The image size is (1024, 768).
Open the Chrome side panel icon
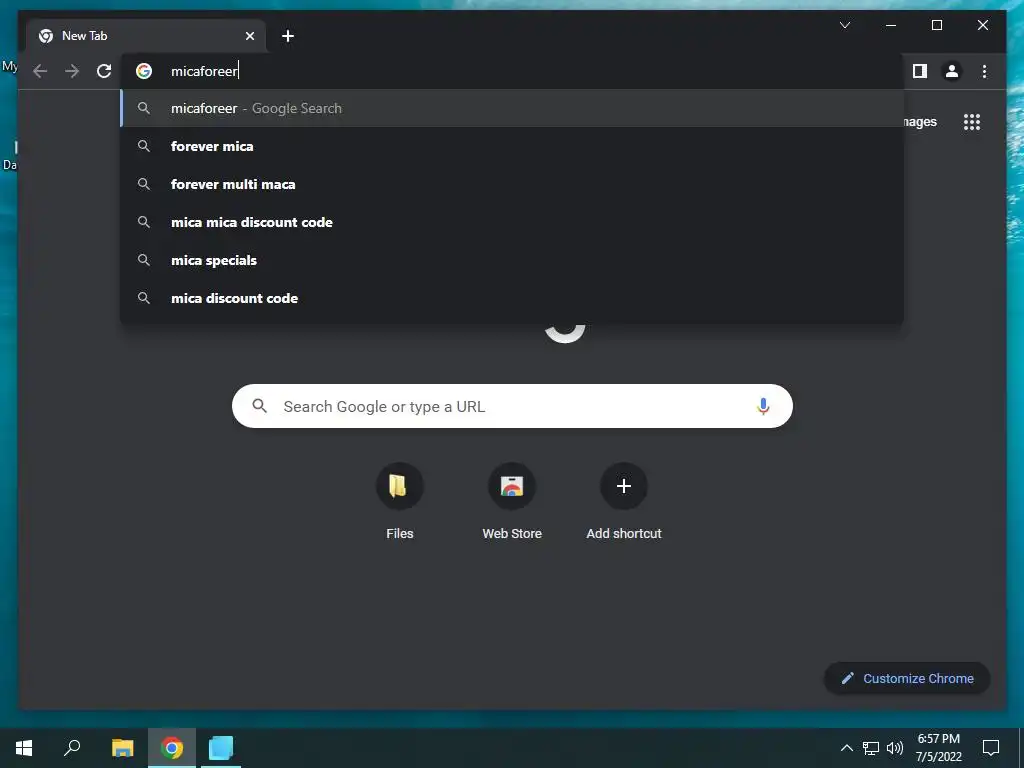920,71
